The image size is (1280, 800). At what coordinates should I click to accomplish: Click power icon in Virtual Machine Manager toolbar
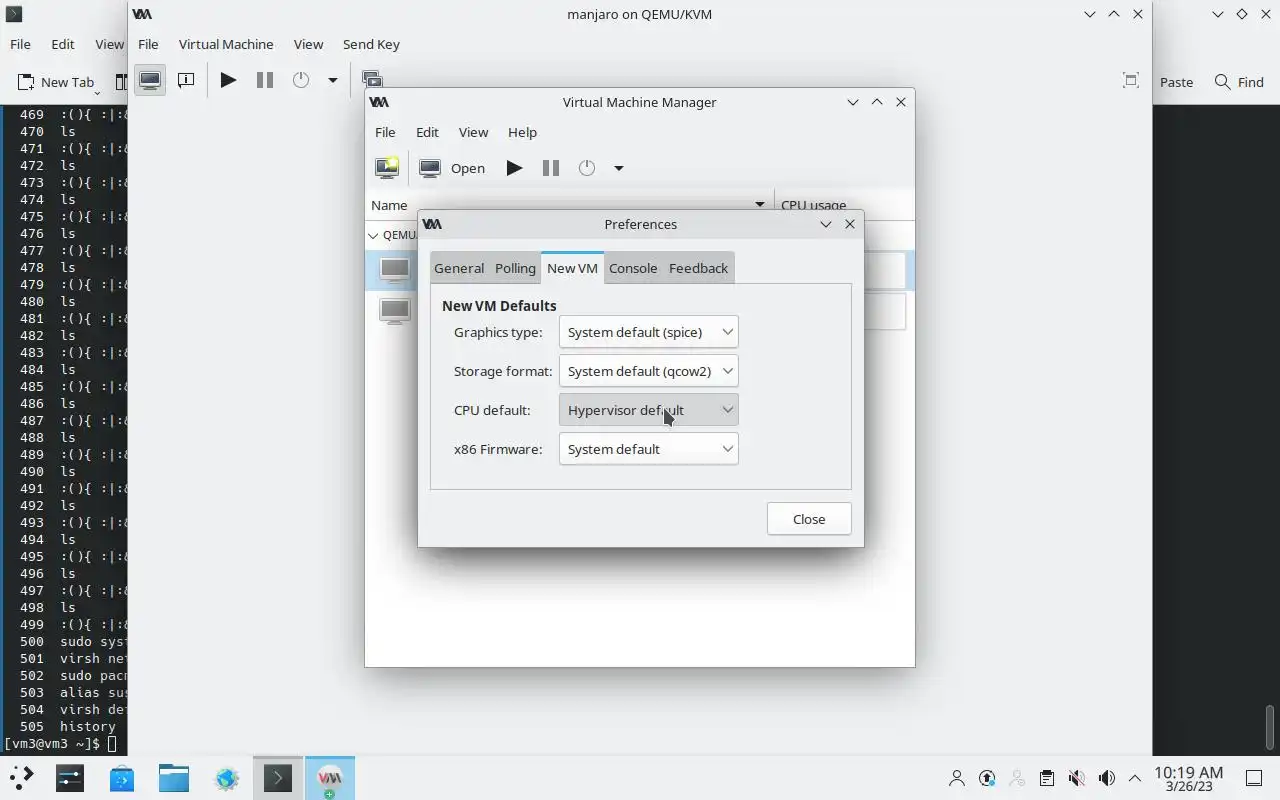(587, 168)
